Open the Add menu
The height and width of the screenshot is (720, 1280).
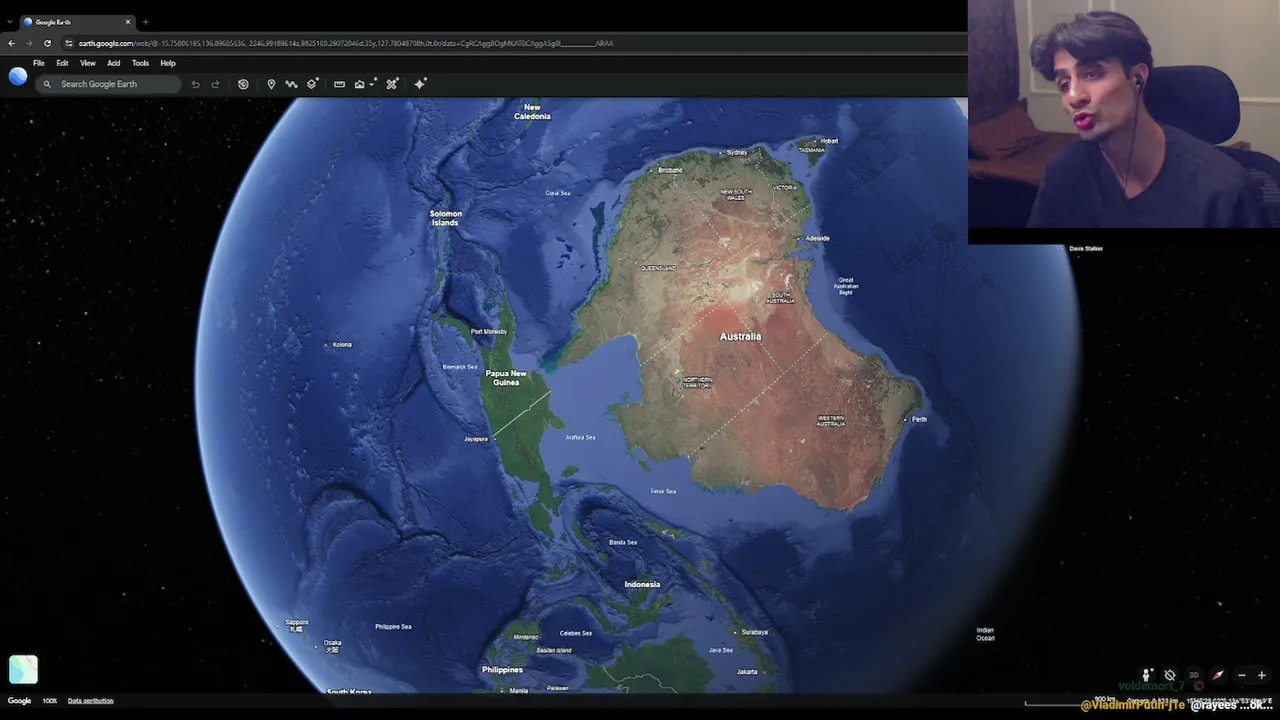pos(114,63)
